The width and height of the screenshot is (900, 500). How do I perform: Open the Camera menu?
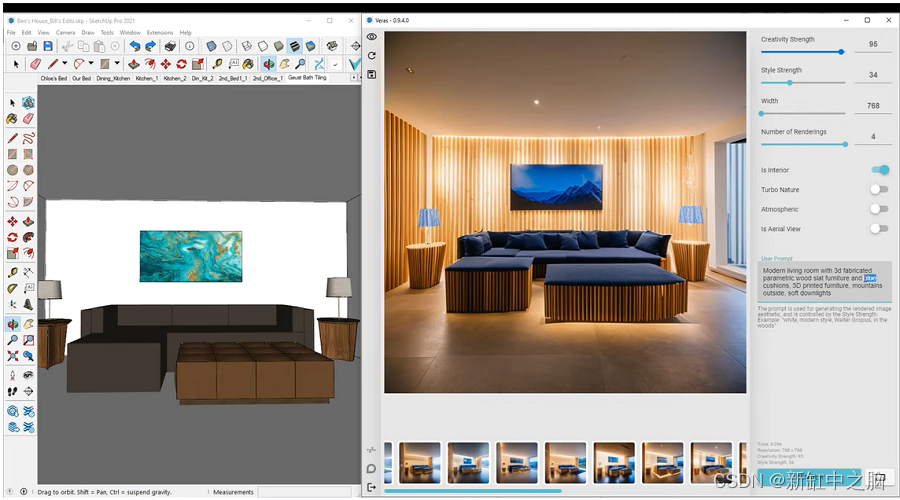click(65, 33)
